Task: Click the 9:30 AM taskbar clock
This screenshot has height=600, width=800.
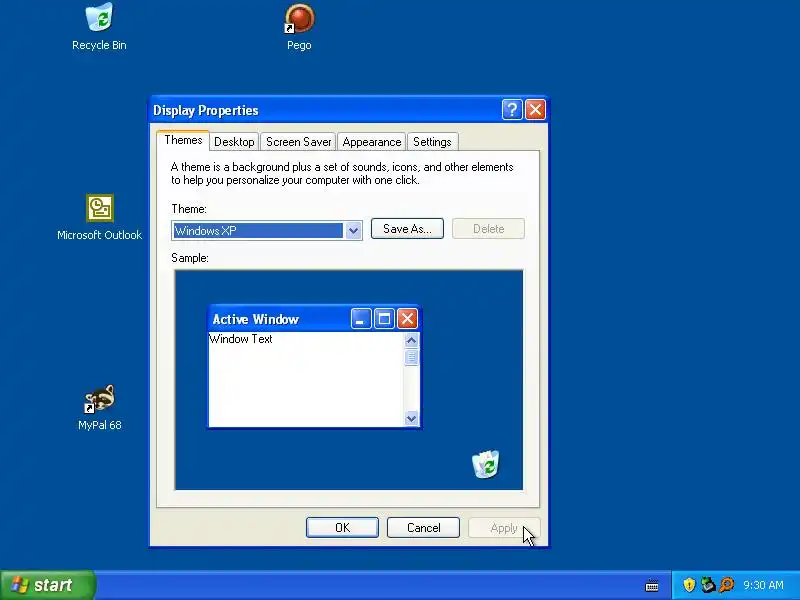Action: pyautogui.click(x=763, y=585)
